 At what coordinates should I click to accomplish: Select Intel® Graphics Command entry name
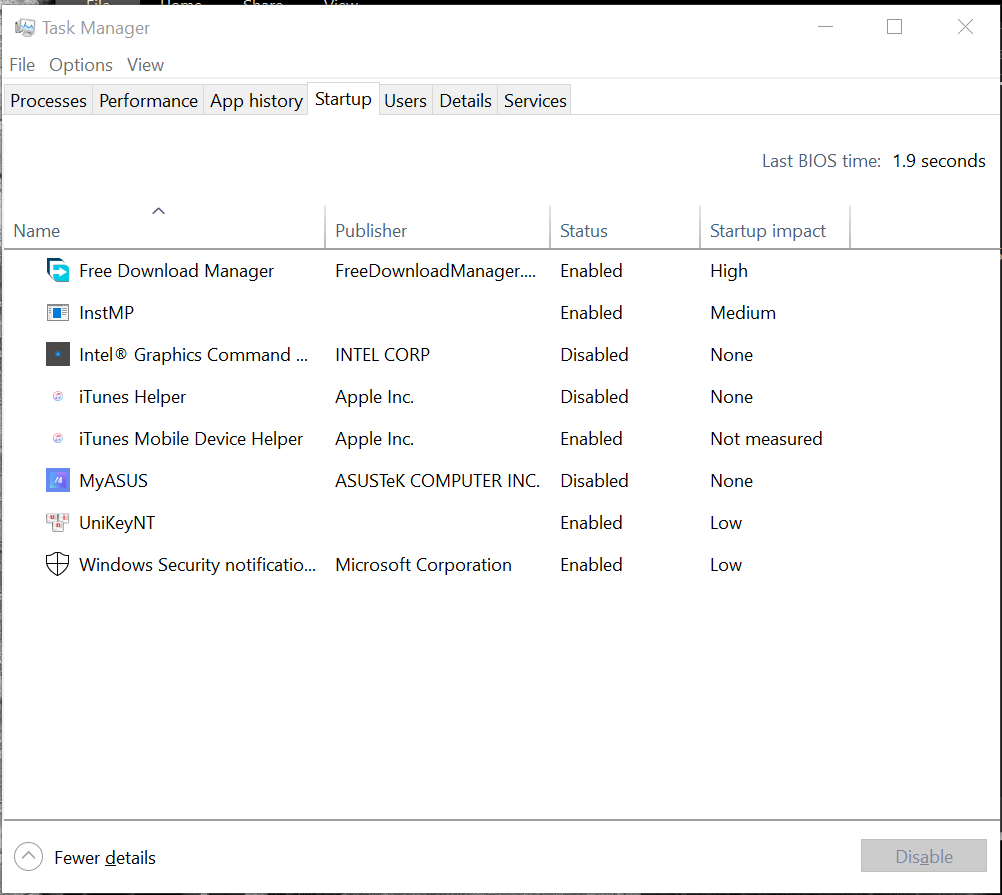(x=194, y=355)
